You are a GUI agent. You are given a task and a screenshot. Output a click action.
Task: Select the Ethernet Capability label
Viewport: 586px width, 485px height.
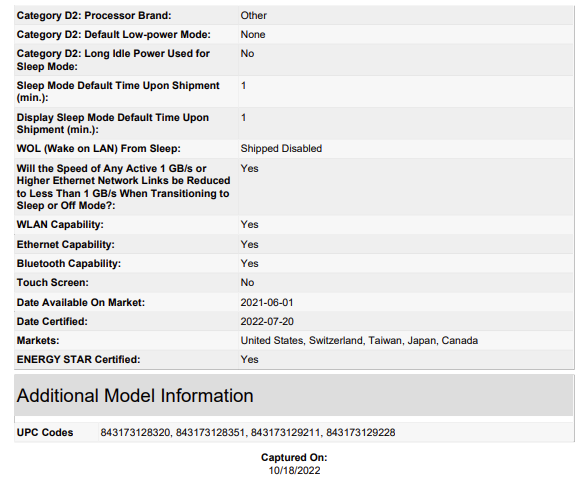pyautogui.click(x=66, y=244)
